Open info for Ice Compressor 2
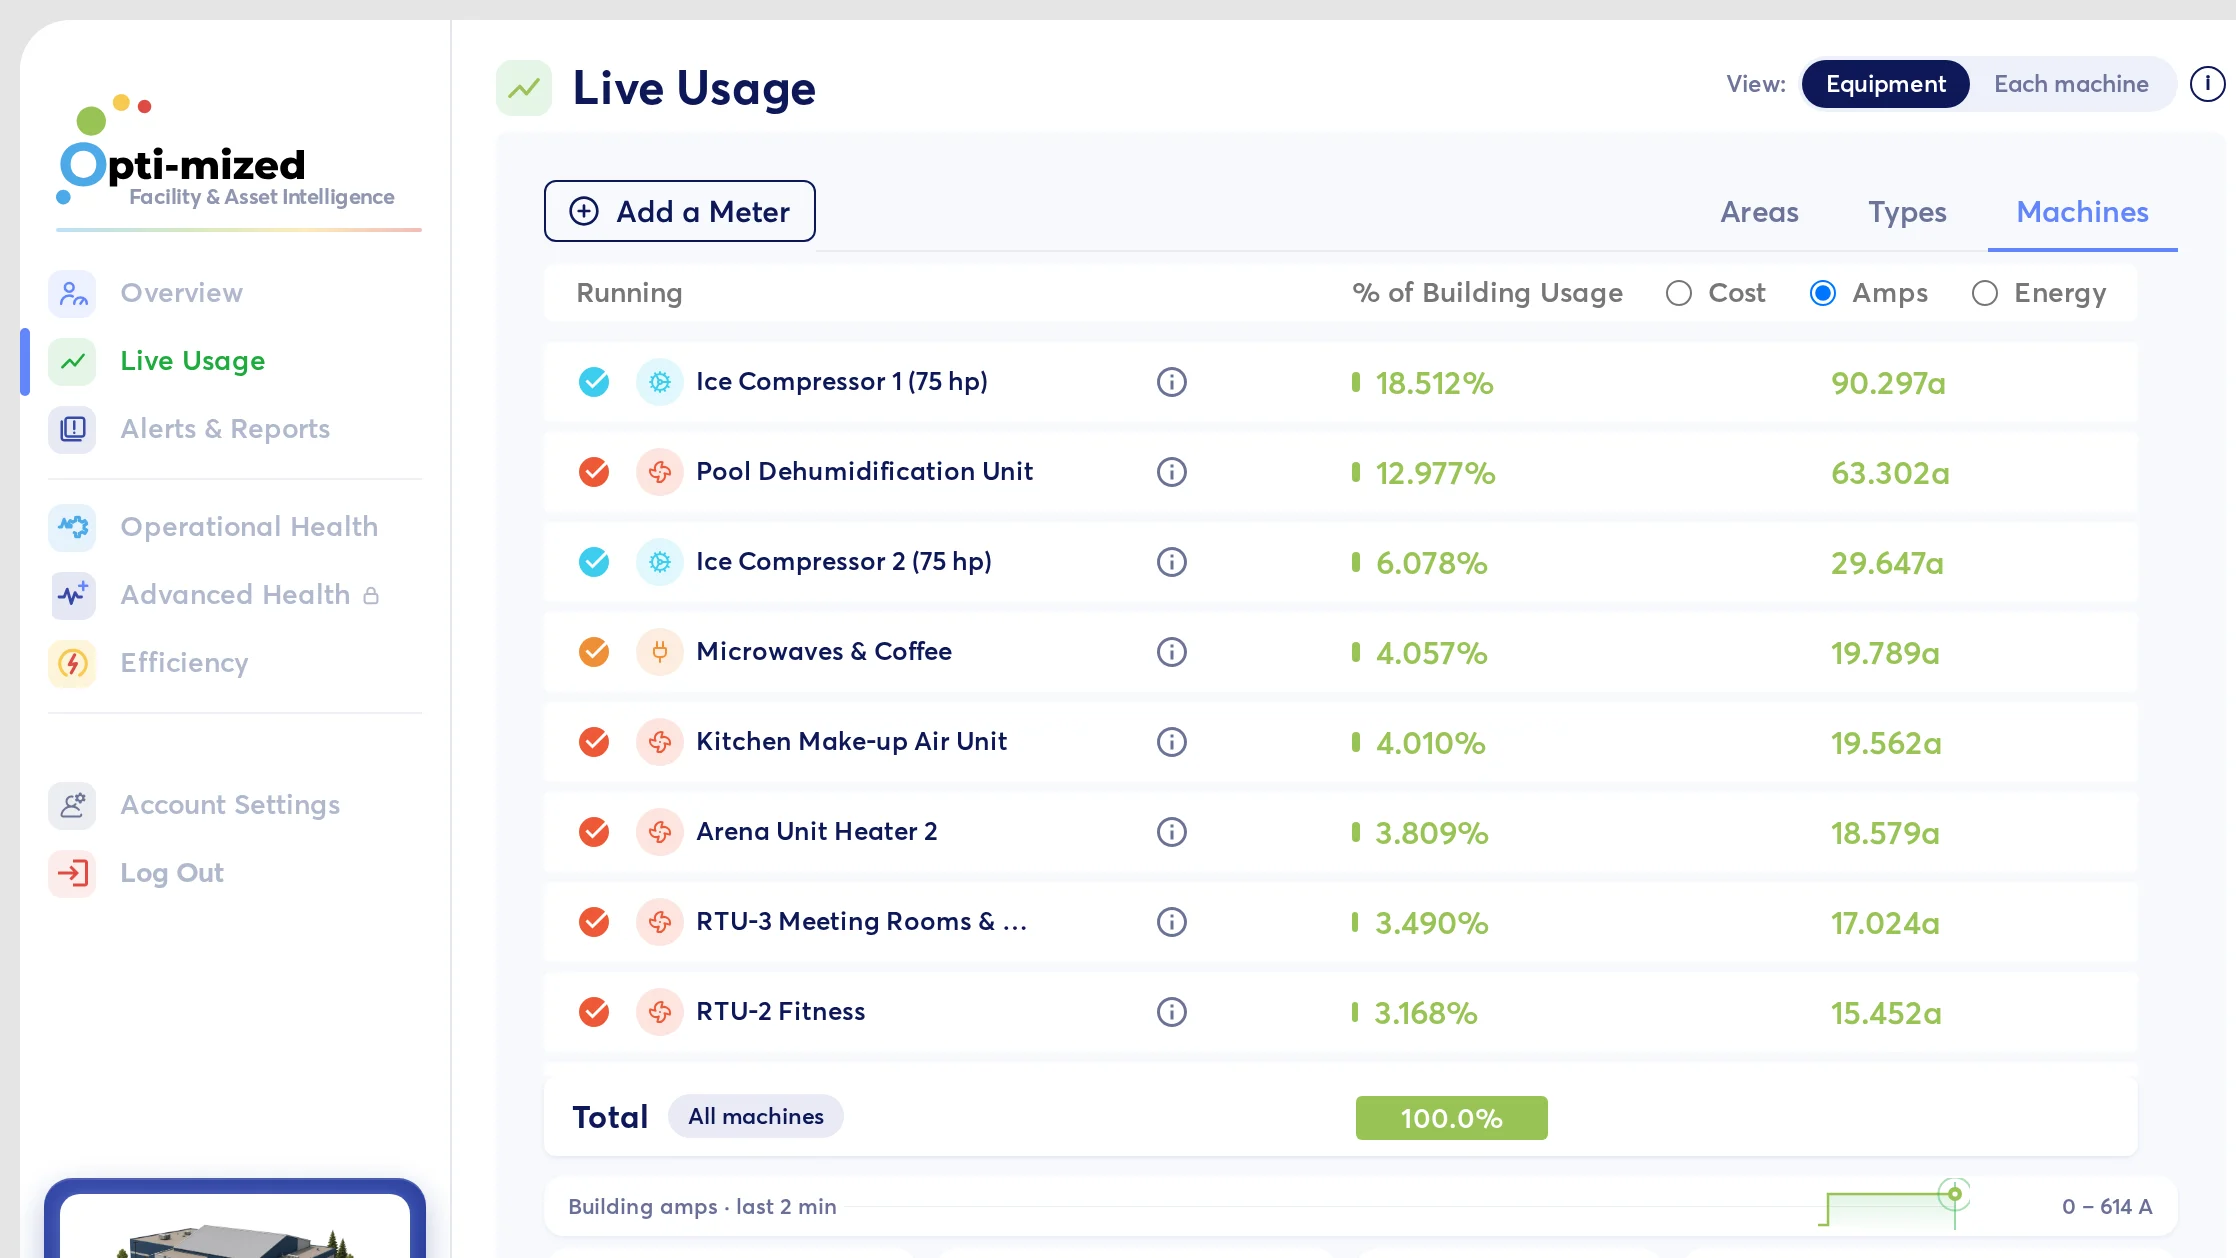The image size is (2236, 1258). (1171, 562)
